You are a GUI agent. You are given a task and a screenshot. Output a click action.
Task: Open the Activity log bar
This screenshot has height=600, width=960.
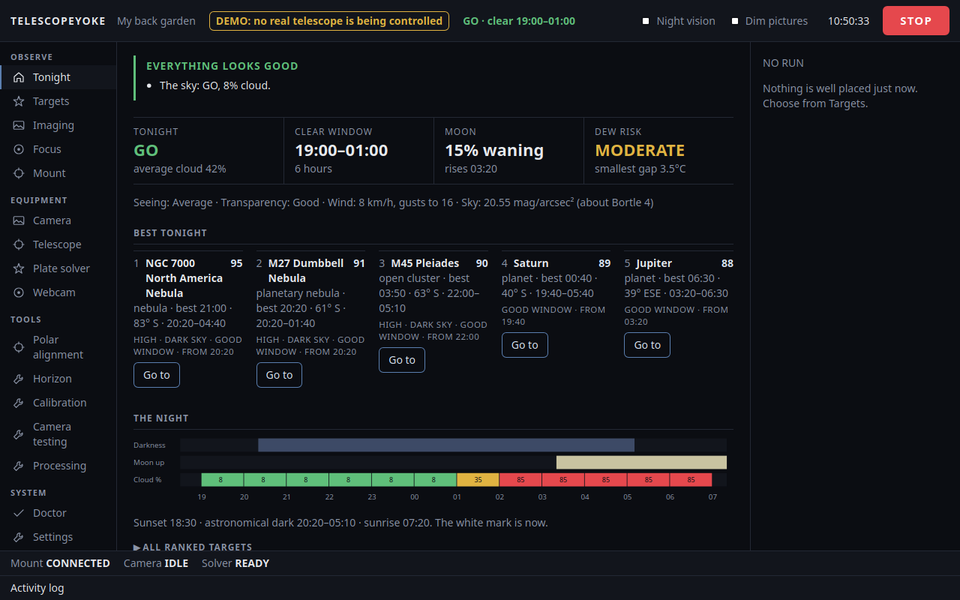(480, 588)
